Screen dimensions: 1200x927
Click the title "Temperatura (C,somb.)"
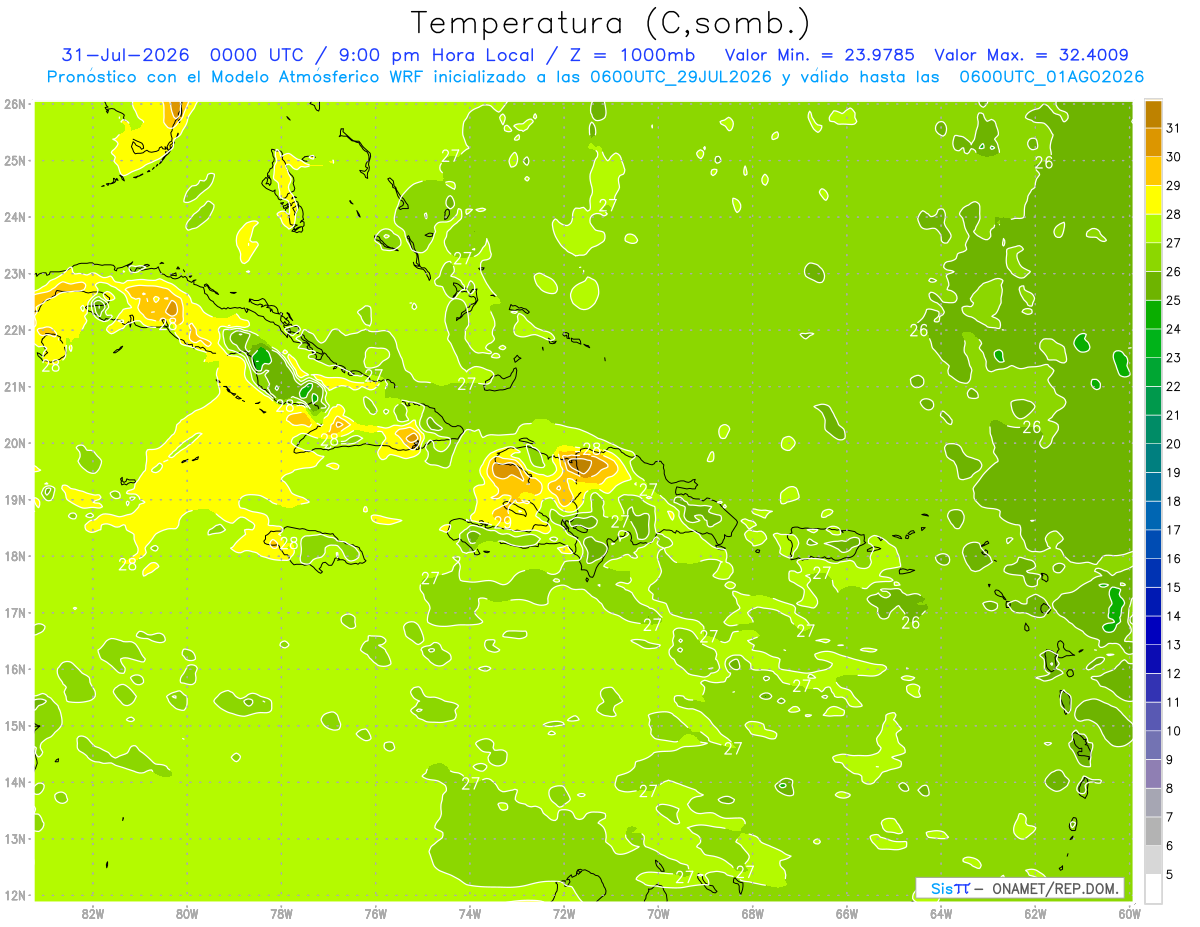click(x=611, y=23)
